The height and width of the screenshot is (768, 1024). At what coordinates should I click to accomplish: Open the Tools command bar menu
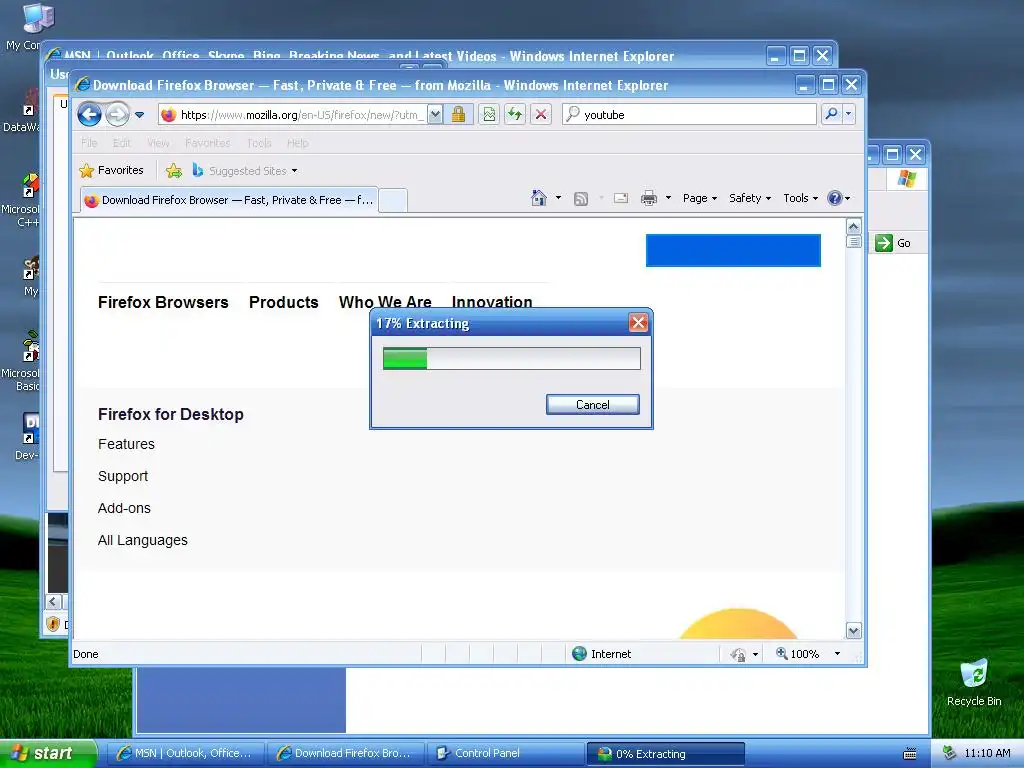pos(800,198)
